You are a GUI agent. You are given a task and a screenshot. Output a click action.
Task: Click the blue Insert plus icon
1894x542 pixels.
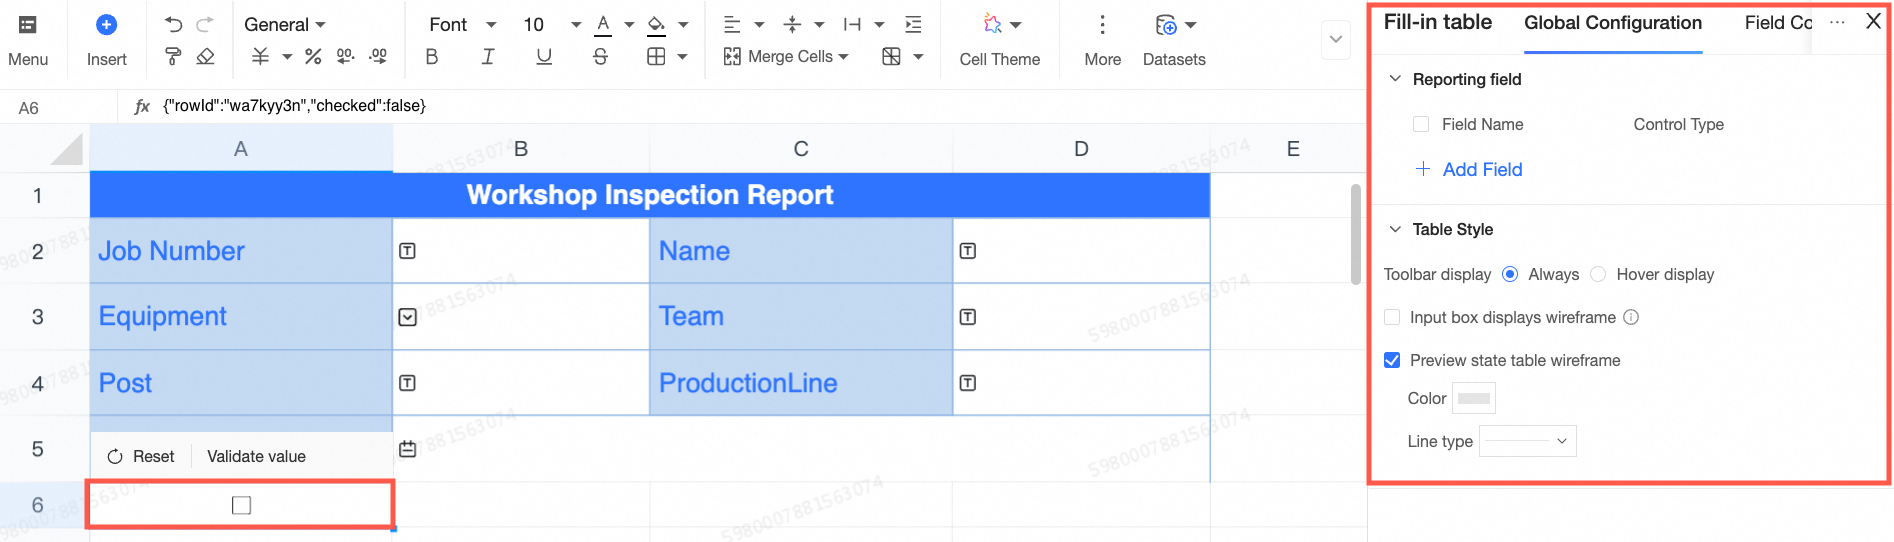[106, 25]
